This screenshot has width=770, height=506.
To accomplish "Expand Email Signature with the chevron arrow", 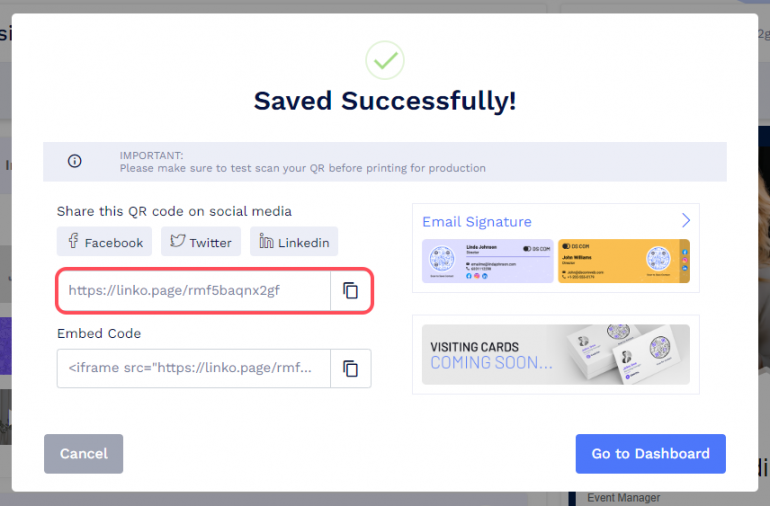I will click(686, 220).
